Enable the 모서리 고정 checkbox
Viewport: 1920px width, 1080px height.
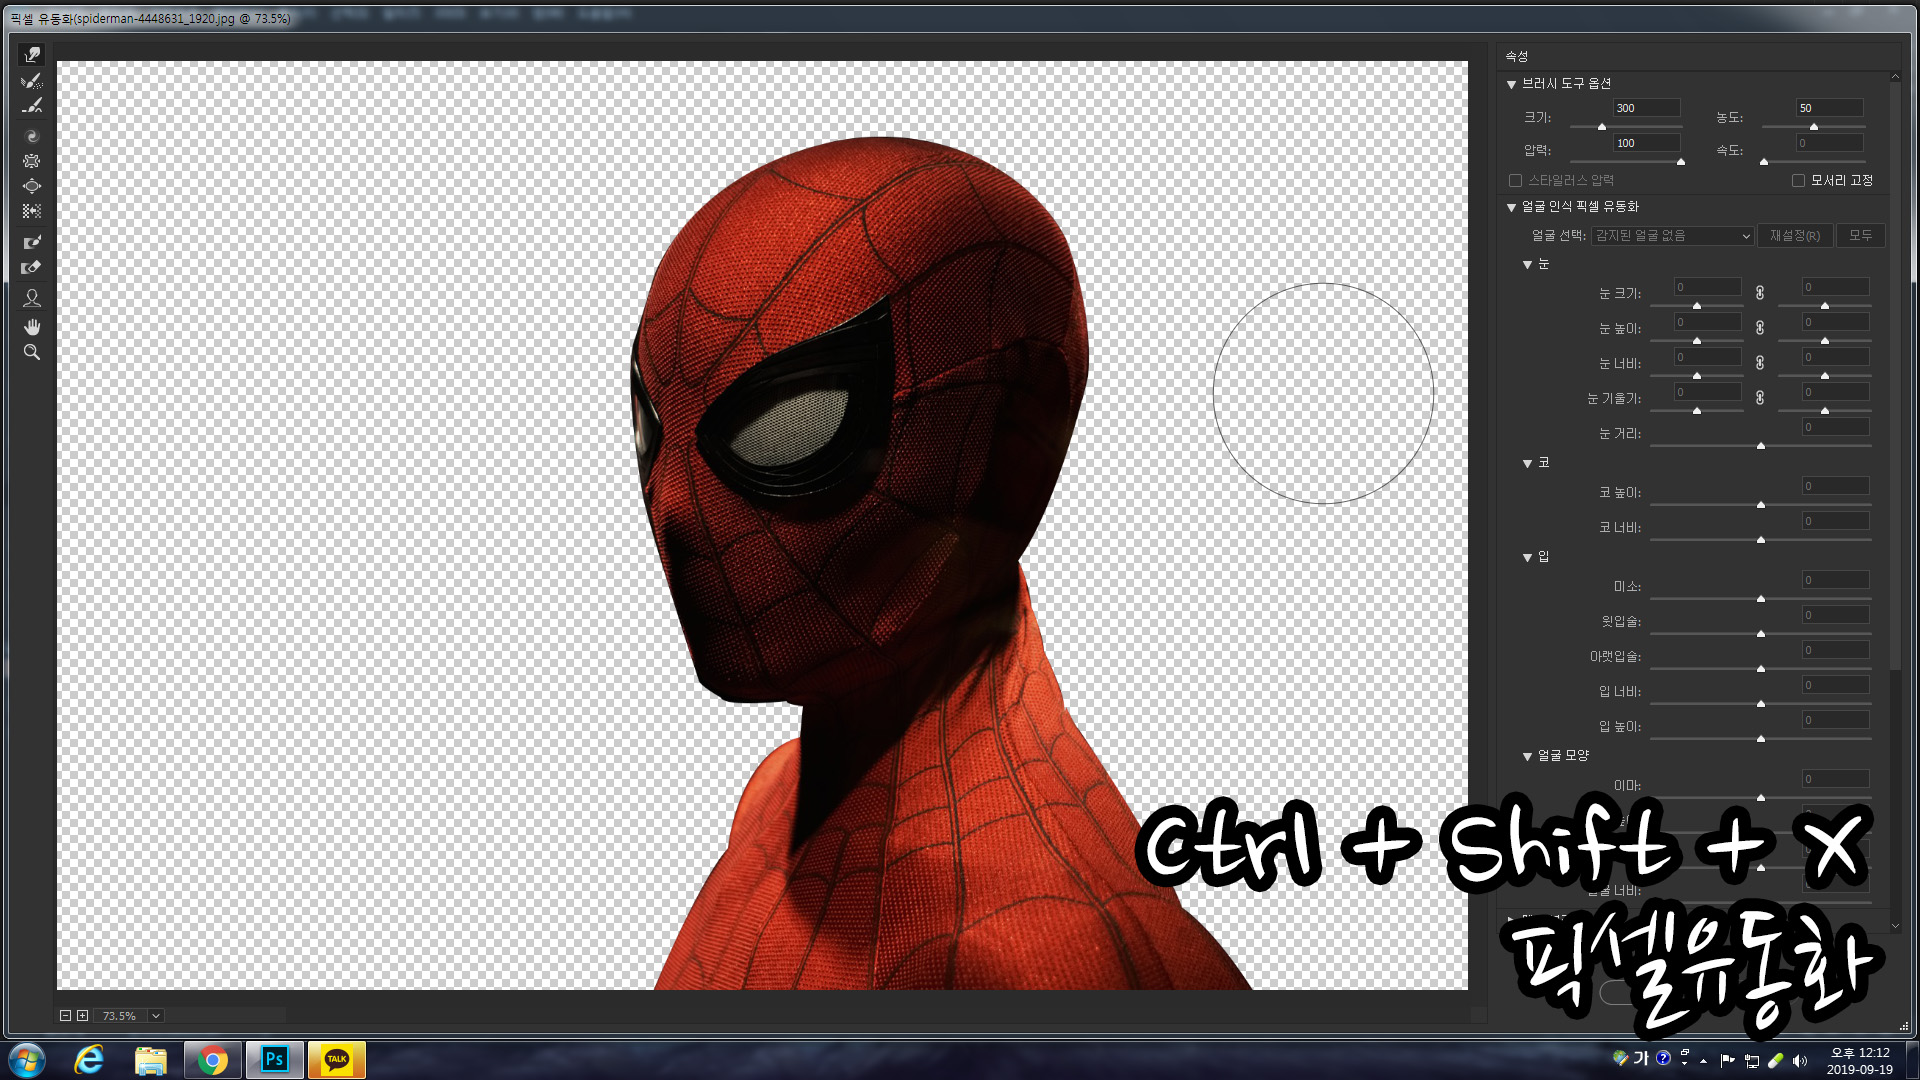1798,181
